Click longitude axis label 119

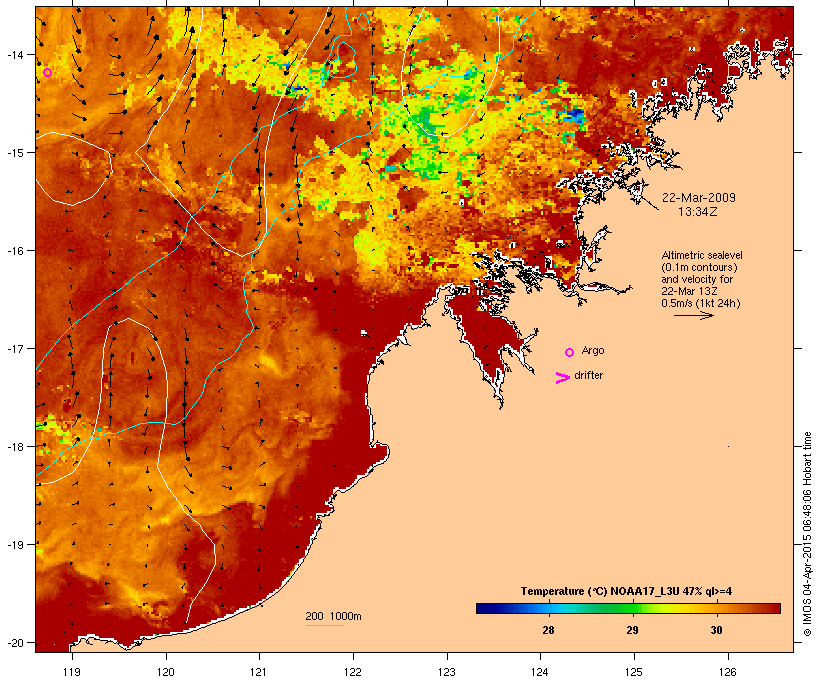click(72, 672)
